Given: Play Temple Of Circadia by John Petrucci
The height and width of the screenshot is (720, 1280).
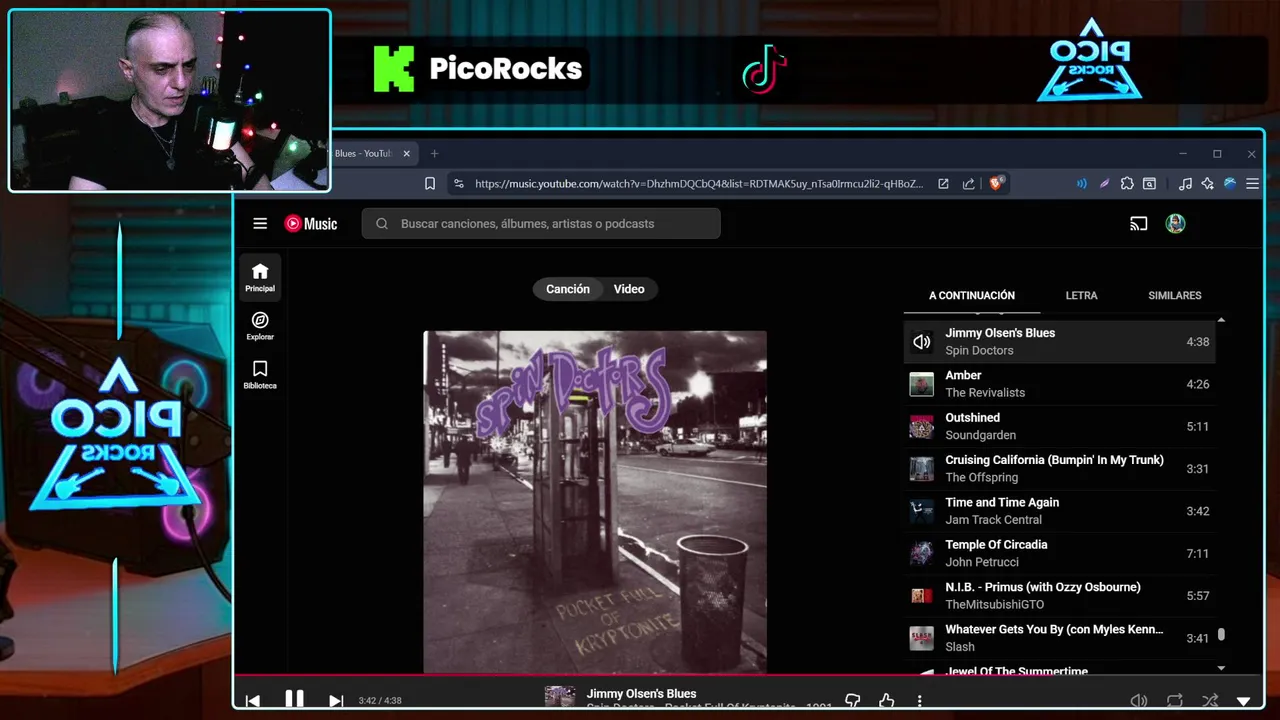Looking at the screenshot, I should pos(1060,553).
